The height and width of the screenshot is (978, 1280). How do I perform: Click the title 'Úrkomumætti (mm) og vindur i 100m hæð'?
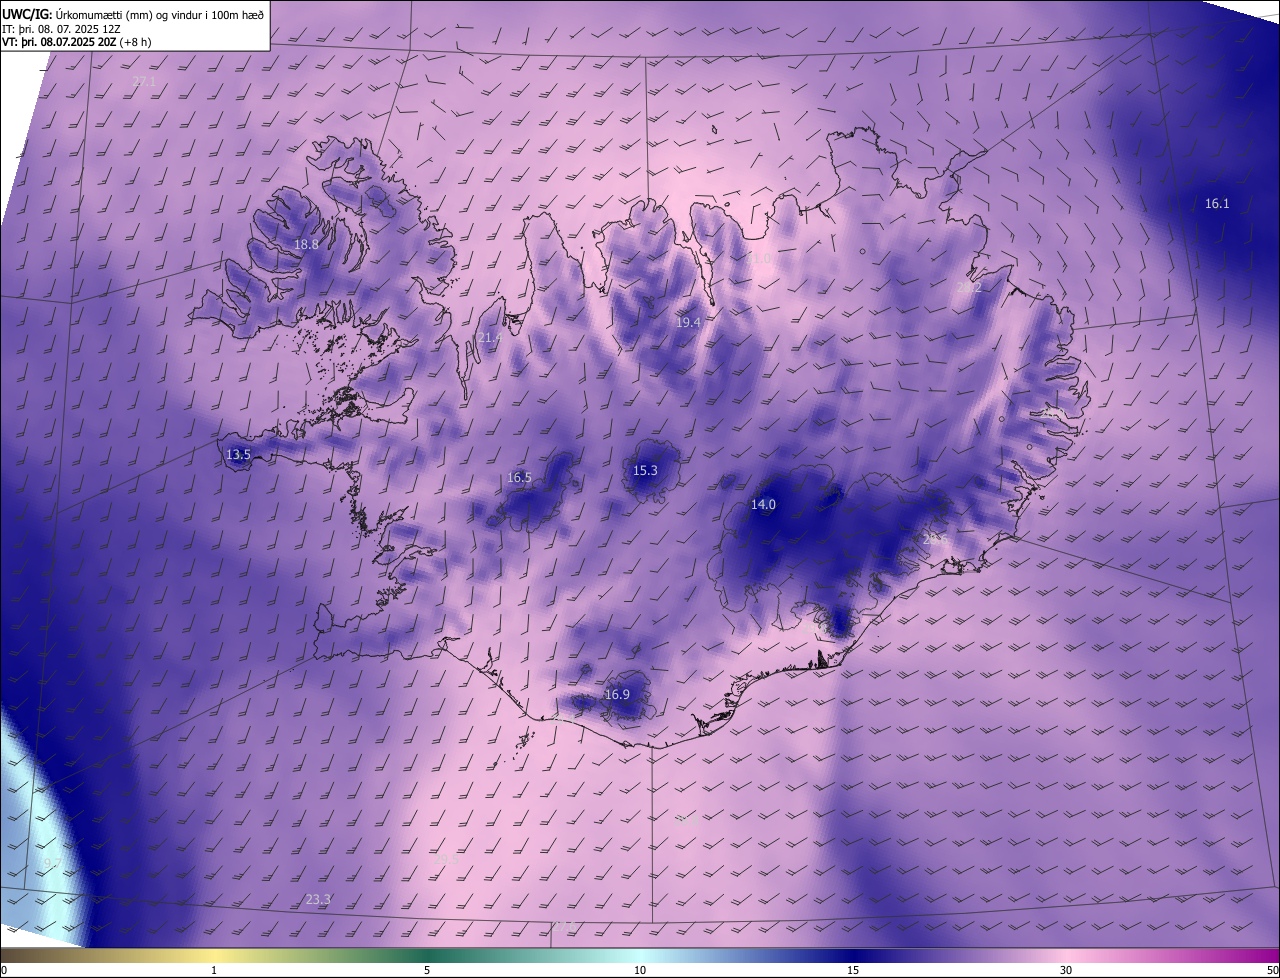point(160,14)
